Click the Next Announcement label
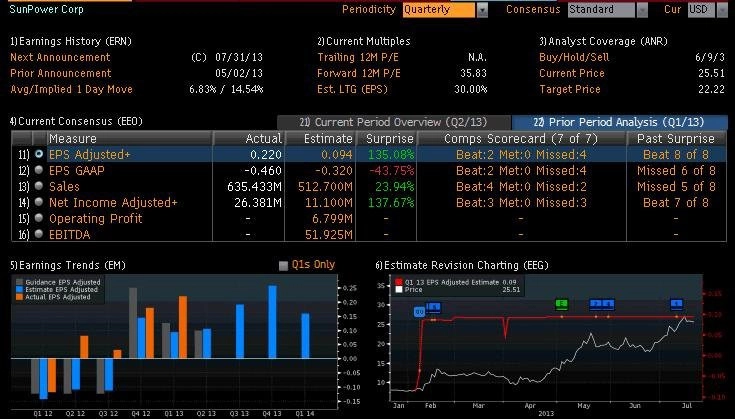This screenshot has height=419, width=735. click(x=60, y=57)
